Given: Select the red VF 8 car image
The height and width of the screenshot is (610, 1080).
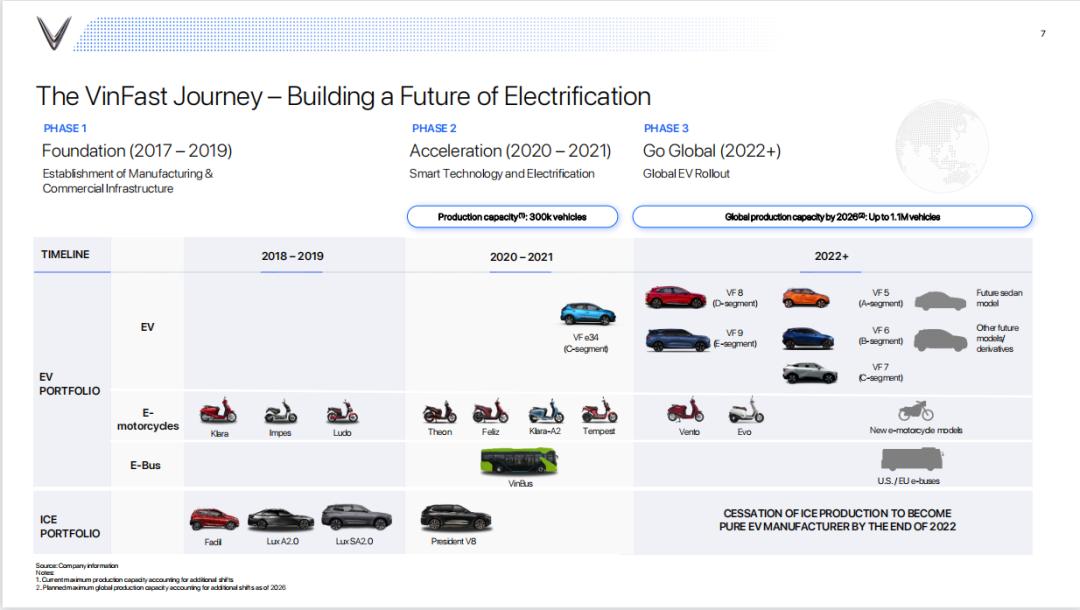Looking at the screenshot, I should (676, 297).
